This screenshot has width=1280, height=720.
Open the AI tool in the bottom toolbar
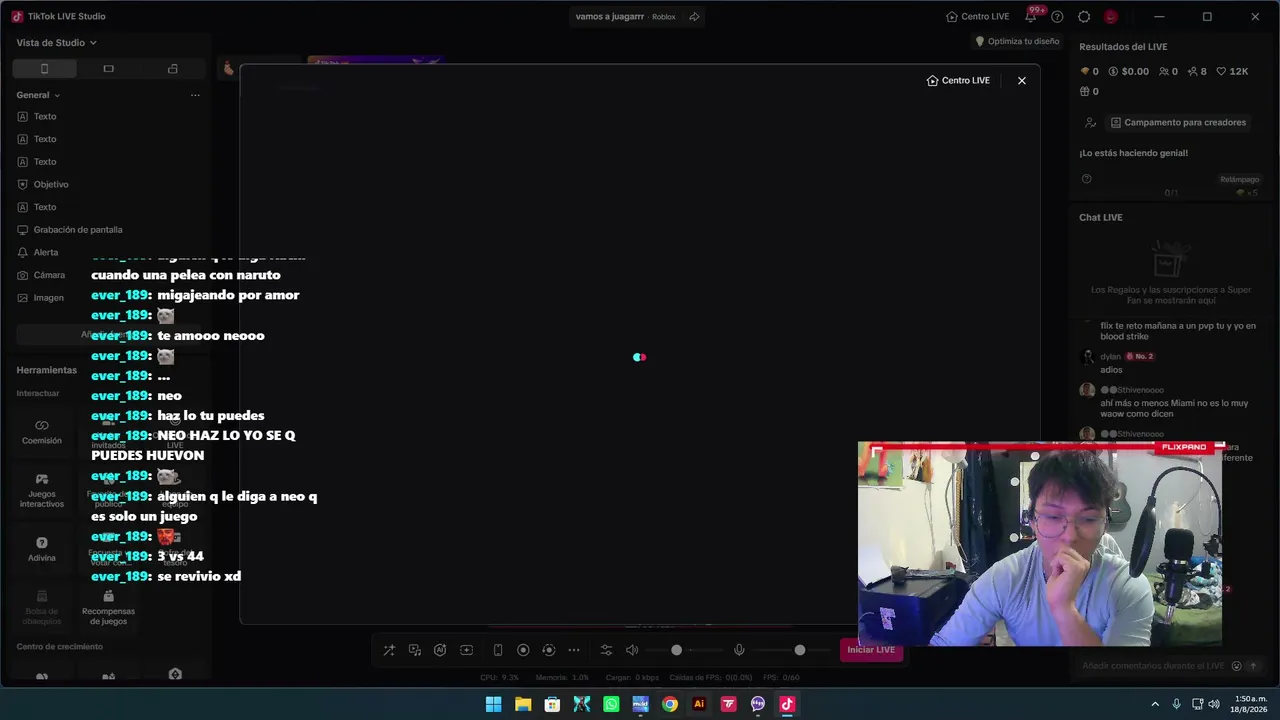point(440,650)
